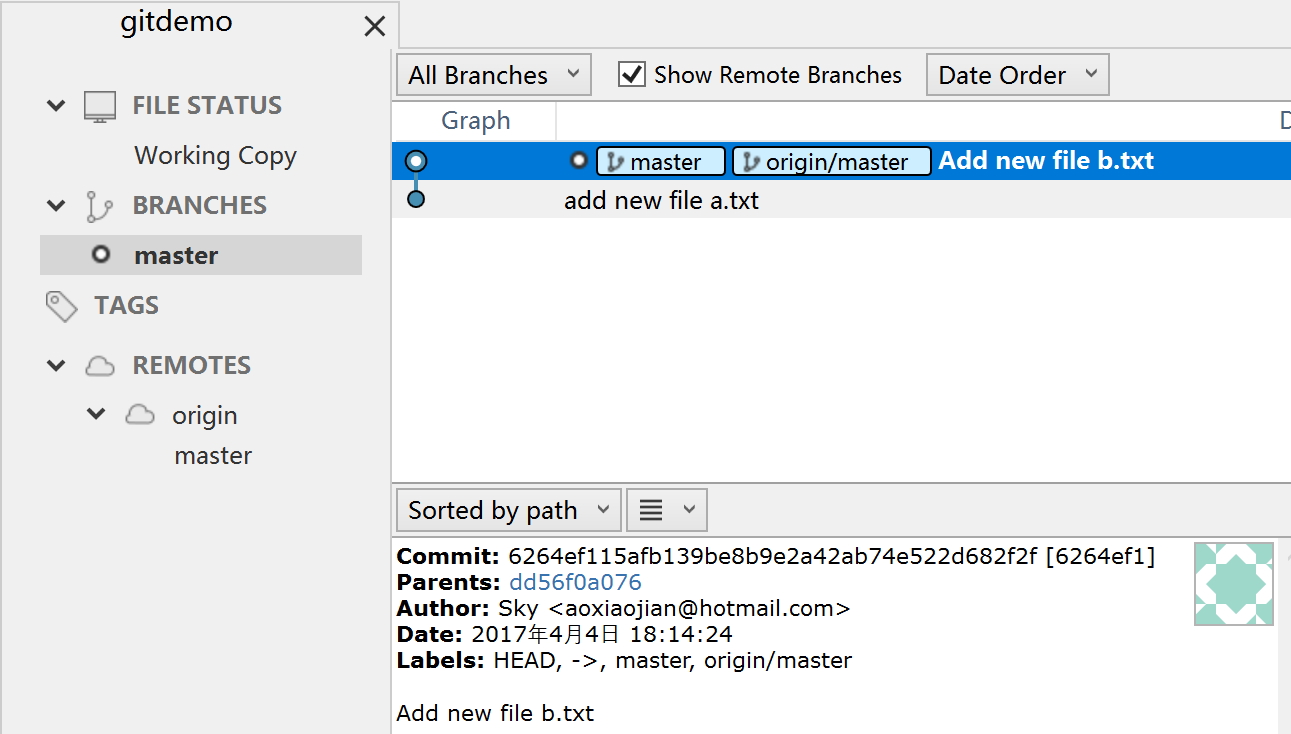Open parent commit dd56f0a076 link
The width and height of the screenshot is (1291, 734).
coord(575,582)
